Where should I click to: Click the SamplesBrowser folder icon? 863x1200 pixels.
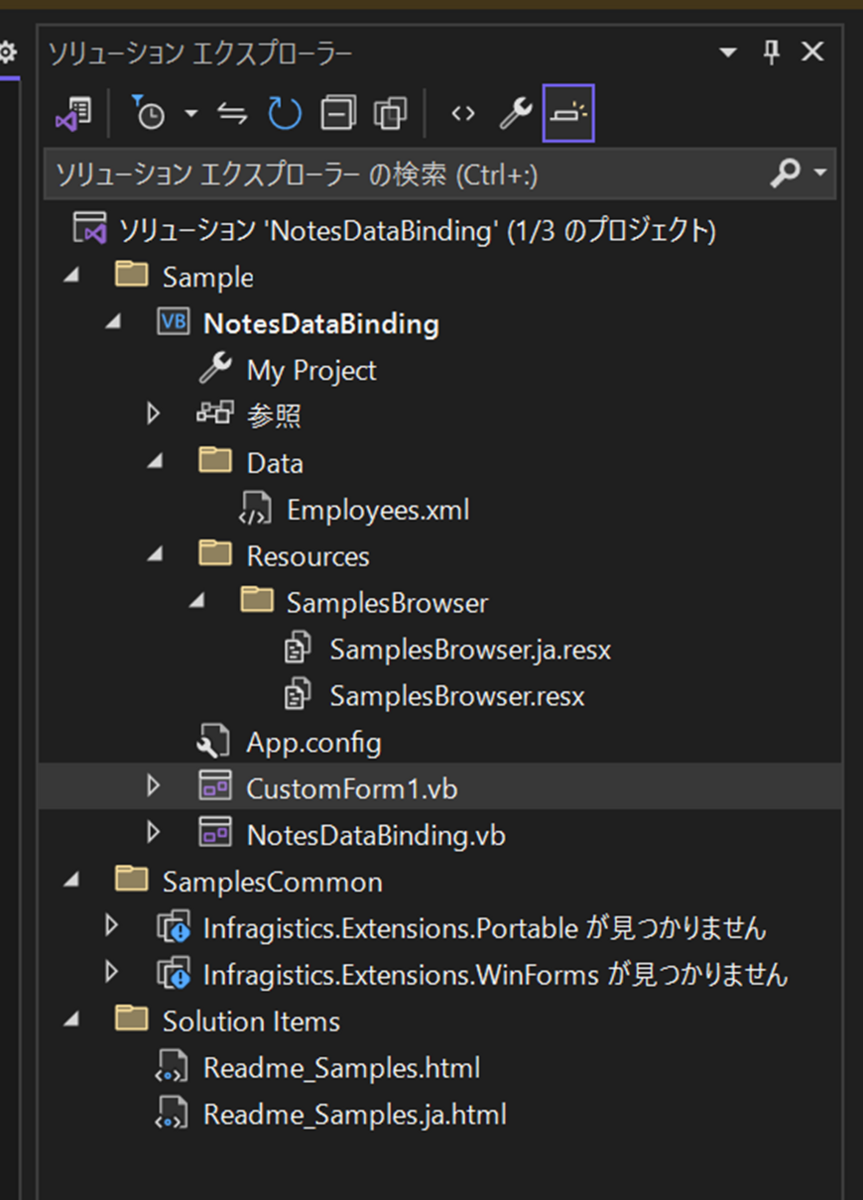pos(258,600)
